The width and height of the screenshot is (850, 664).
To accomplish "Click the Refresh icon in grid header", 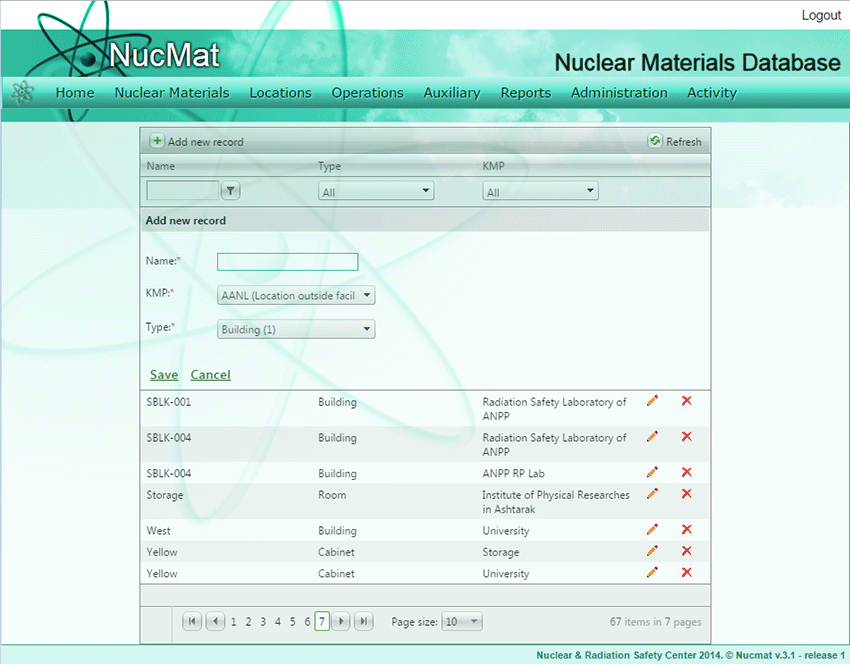I will click(x=655, y=142).
